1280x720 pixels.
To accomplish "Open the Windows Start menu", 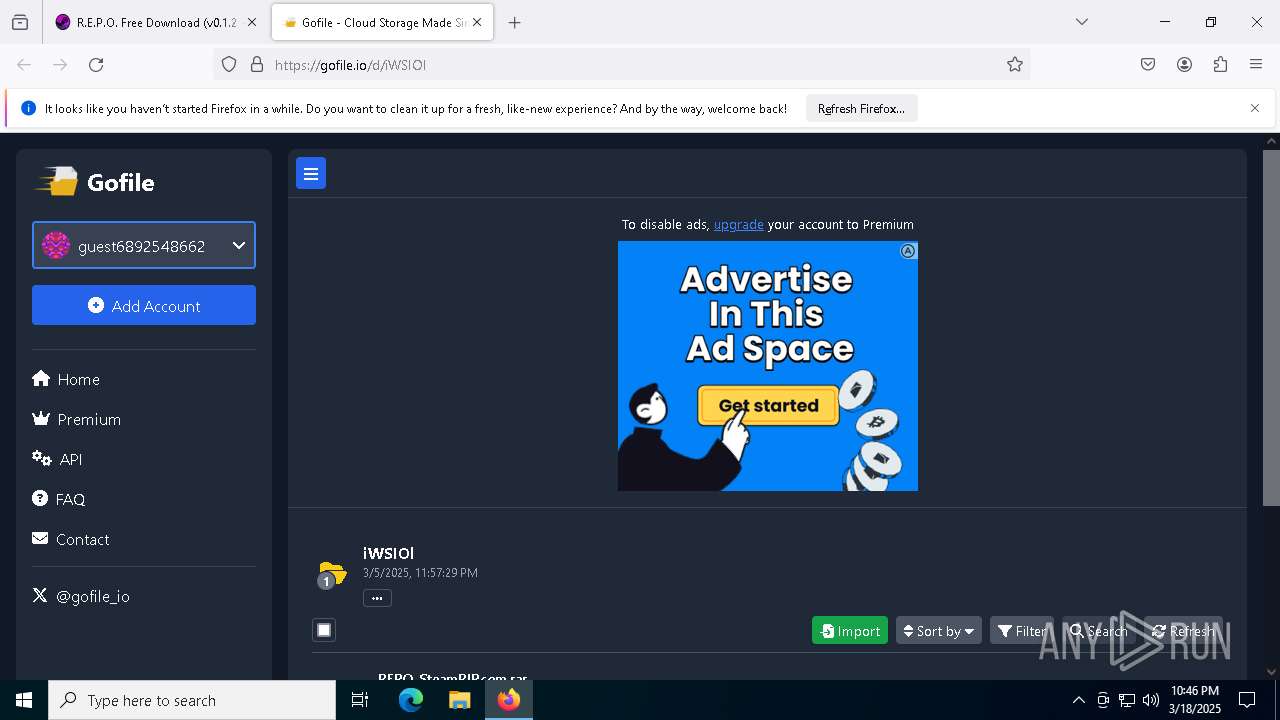I will click(24, 700).
